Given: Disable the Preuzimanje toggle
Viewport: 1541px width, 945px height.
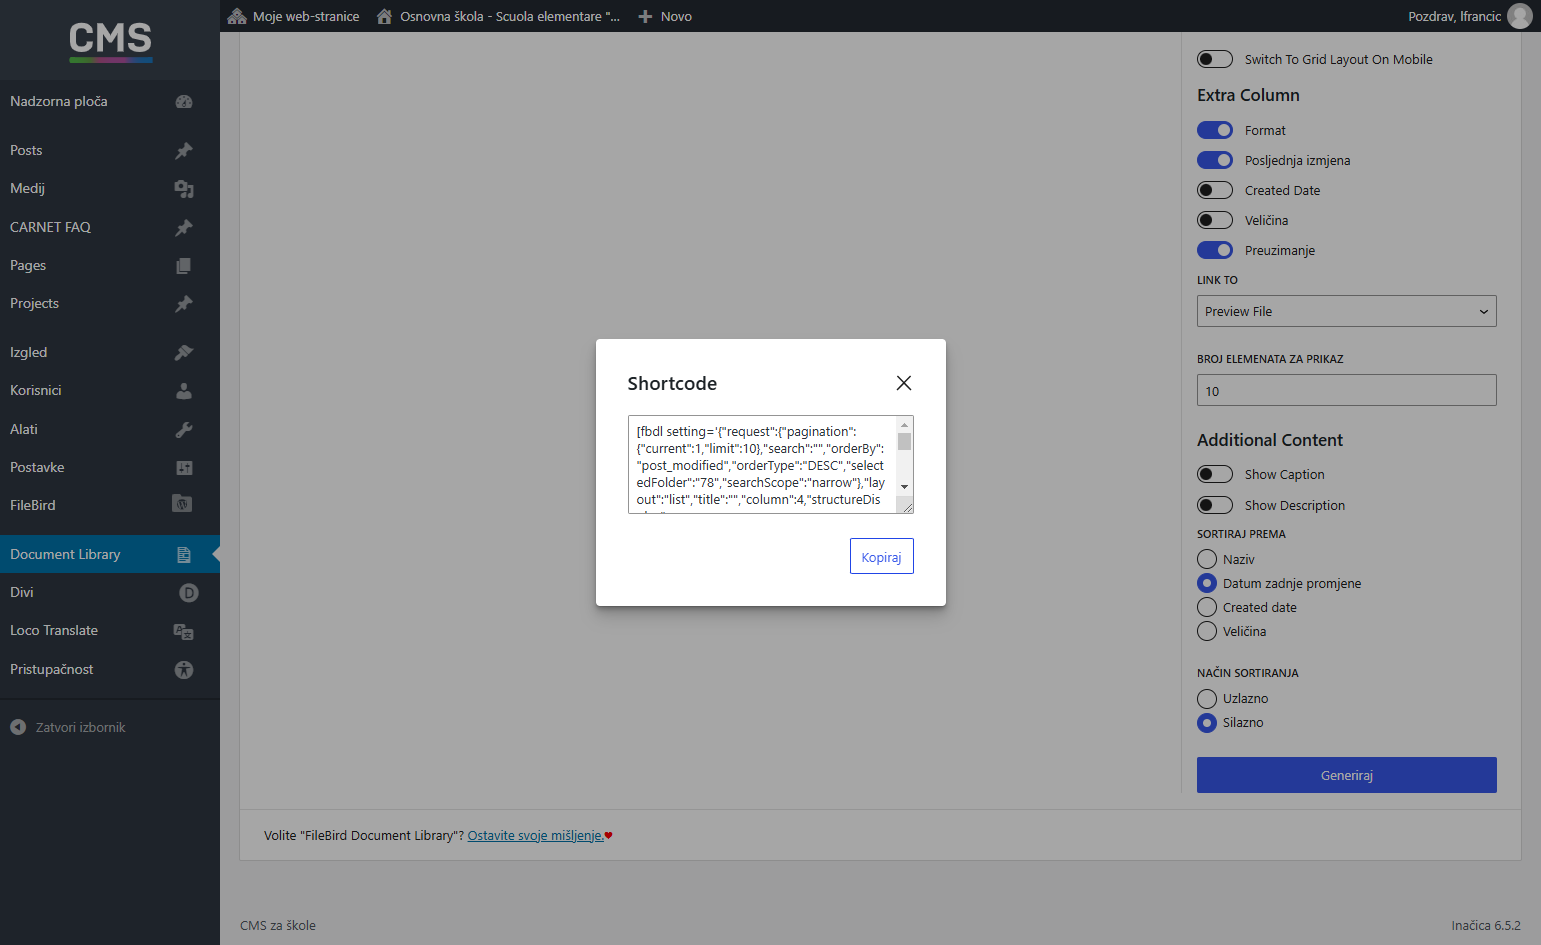Looking at the screenshot, I should point(1215,250).
